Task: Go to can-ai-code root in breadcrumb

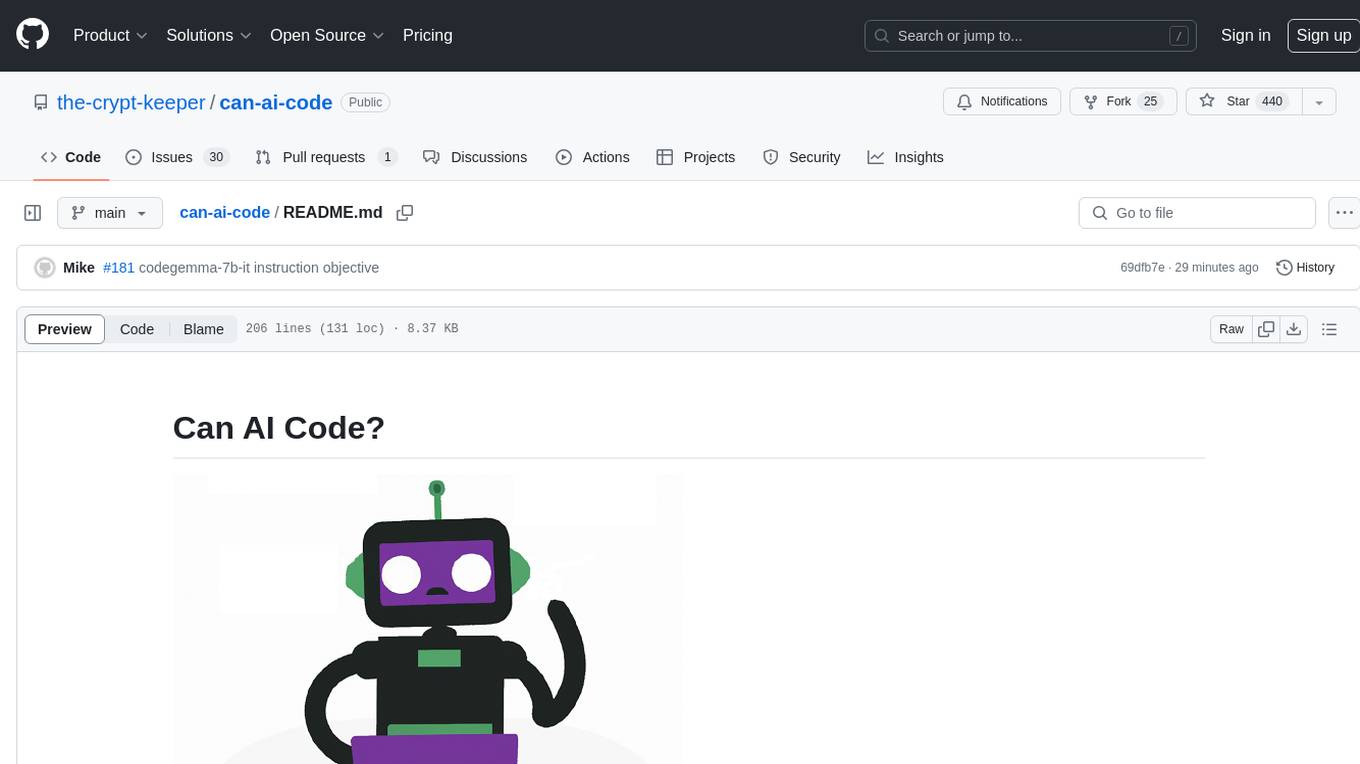Action: click(225, 212)
